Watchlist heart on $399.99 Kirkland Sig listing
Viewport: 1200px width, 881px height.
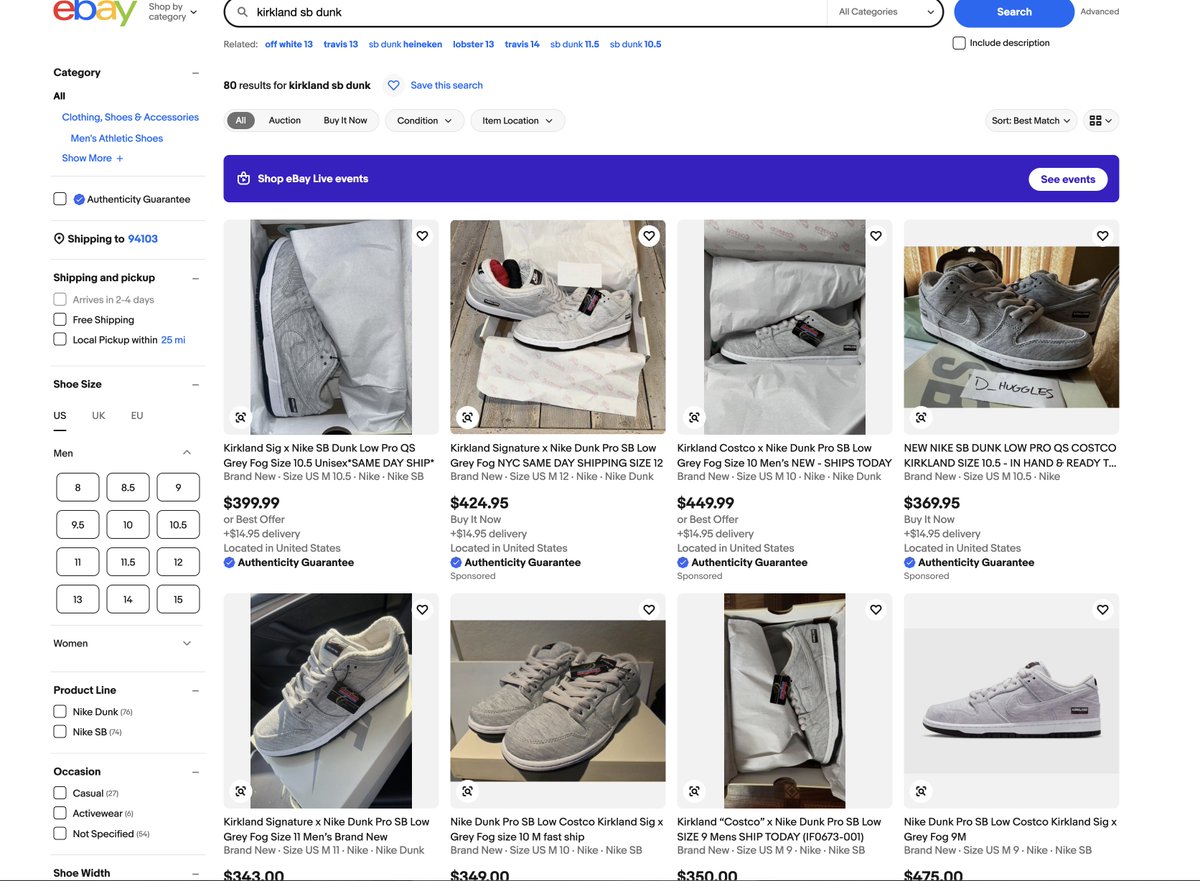tap(422, 236)
